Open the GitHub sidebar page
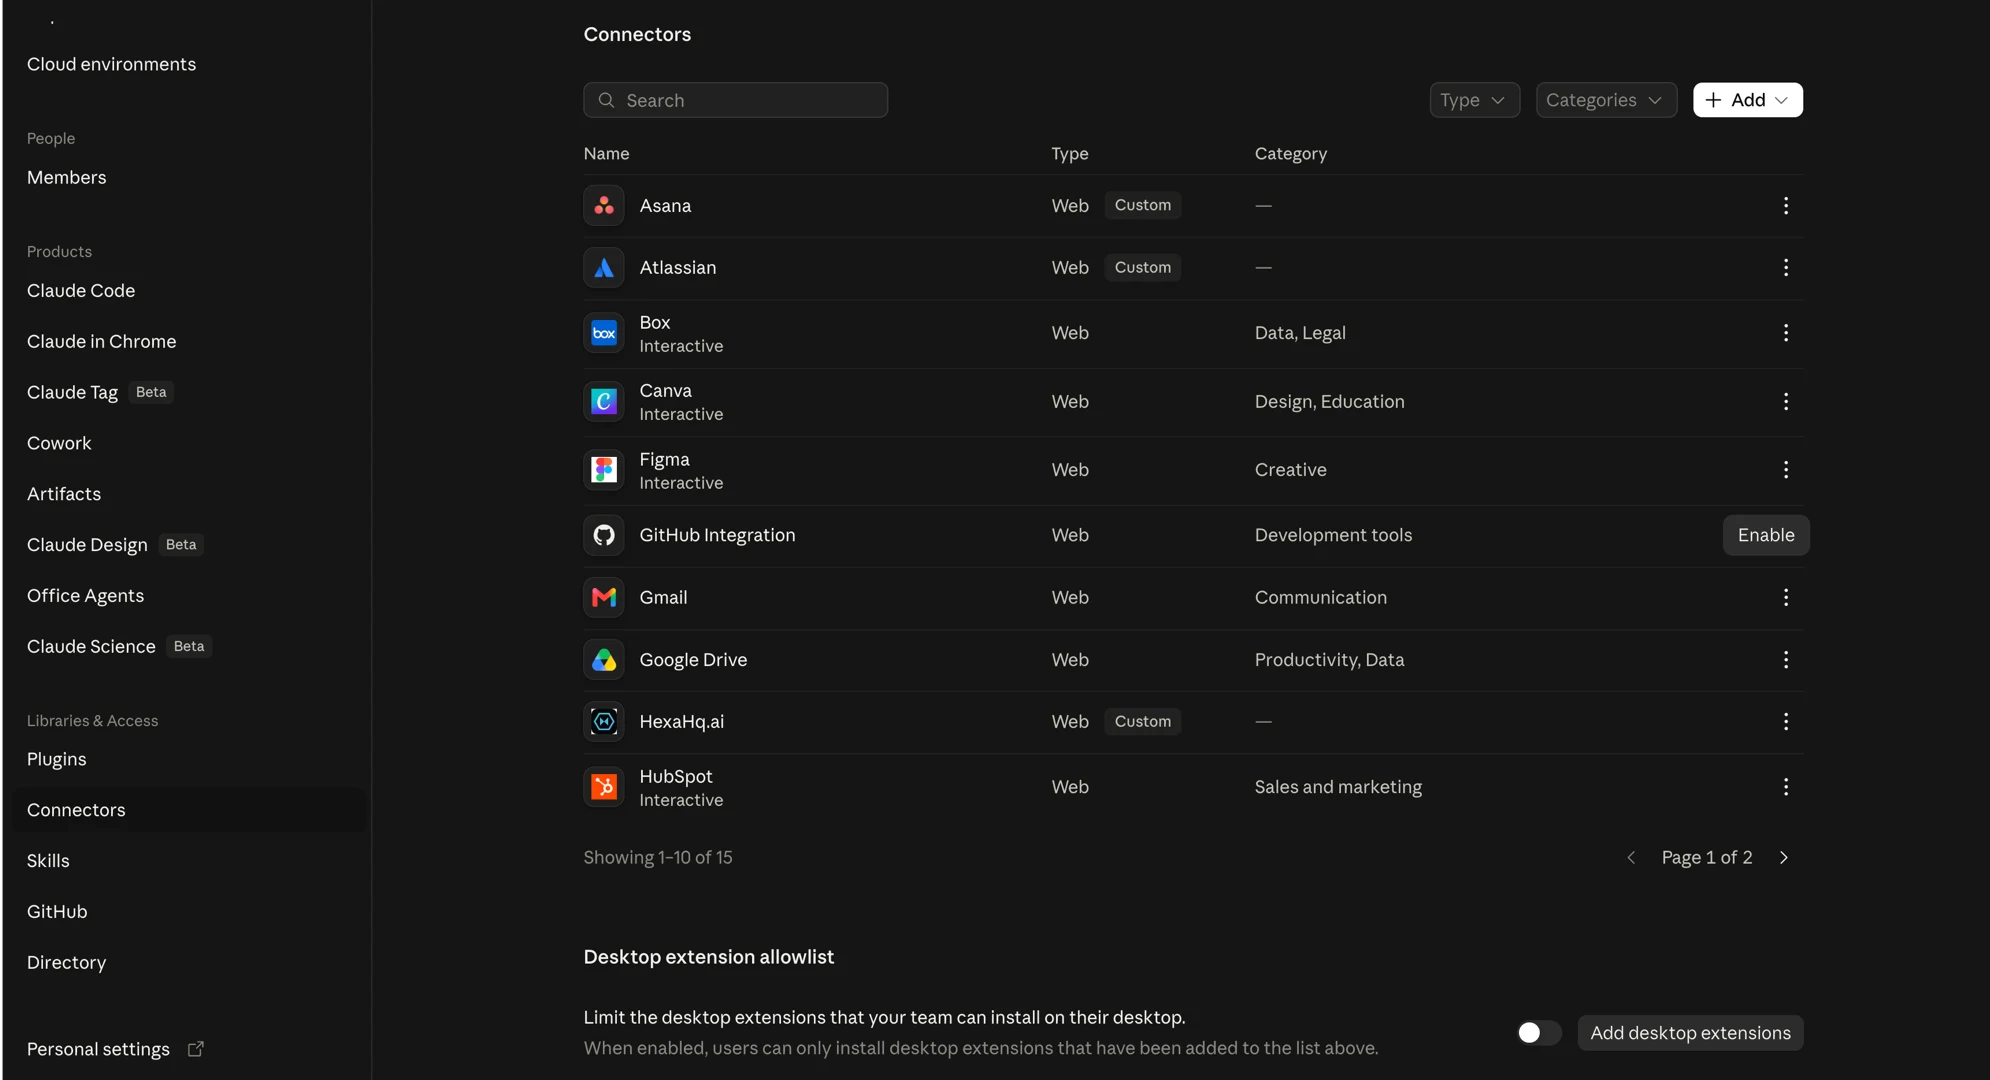Viewport: 1990px width, 1080px height. pos(57,912)
